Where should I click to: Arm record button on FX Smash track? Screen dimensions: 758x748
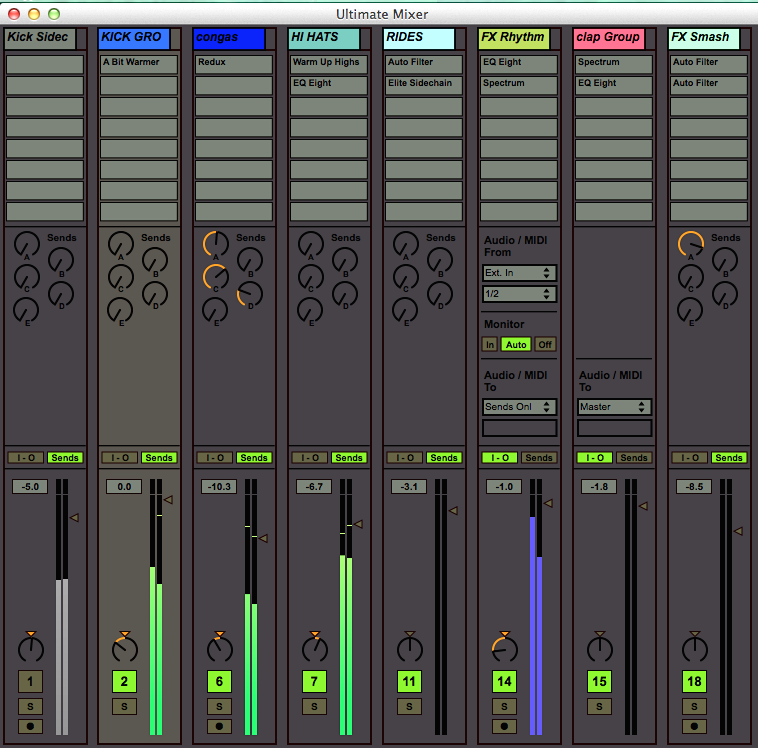693,726
